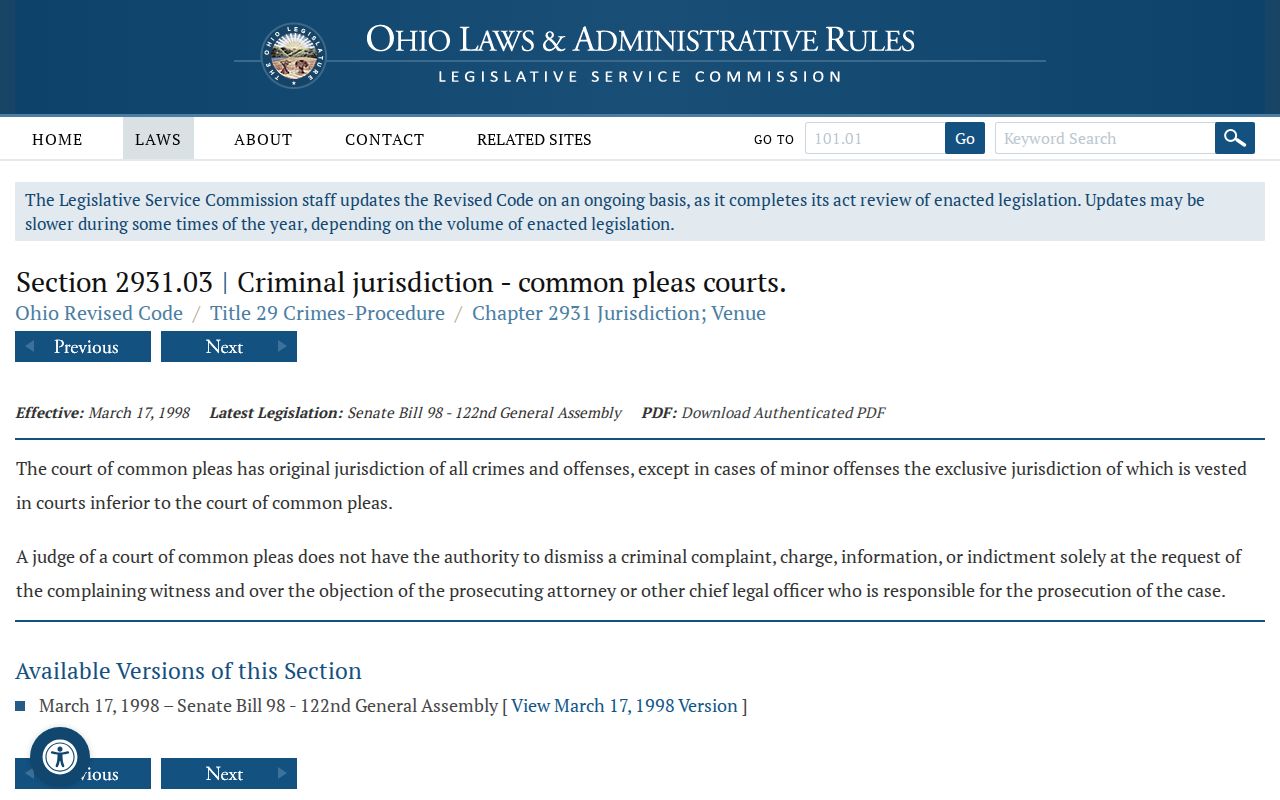Go to Next section using bottom button
The width and height of the screenshot is (1280, 800).
coord(229,773)
